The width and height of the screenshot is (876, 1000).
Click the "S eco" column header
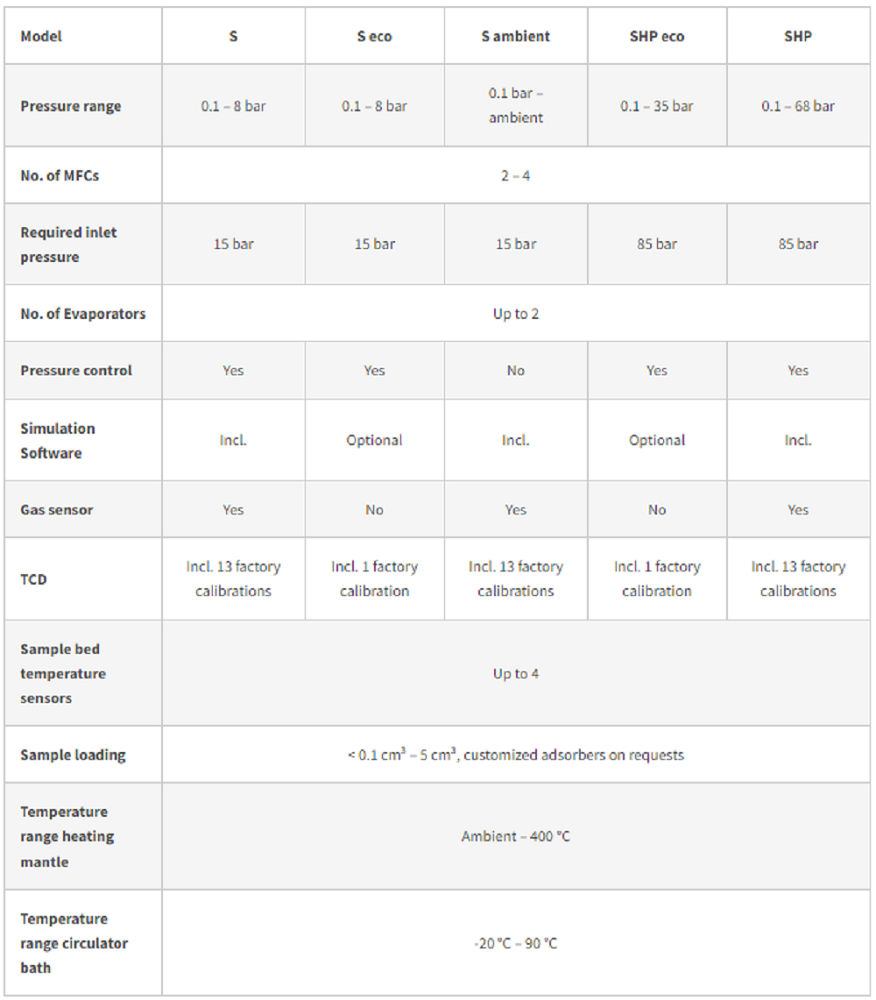tap(374, 36)
